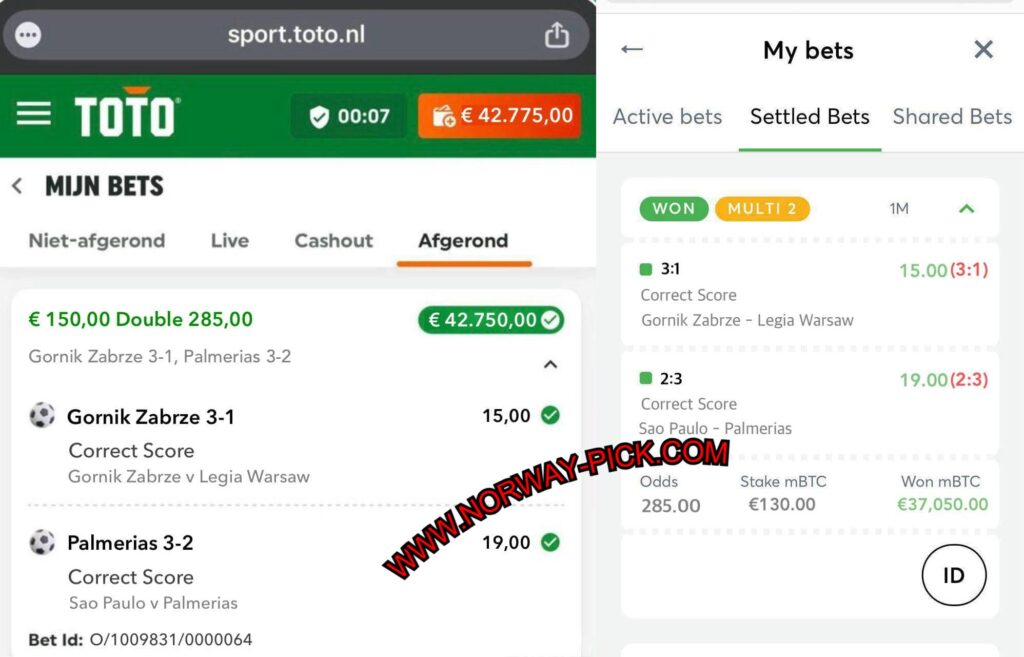Switch to Shared Bets tab
The width and height of the screenshot is (1024, 657).
click(x=952, y=117)
